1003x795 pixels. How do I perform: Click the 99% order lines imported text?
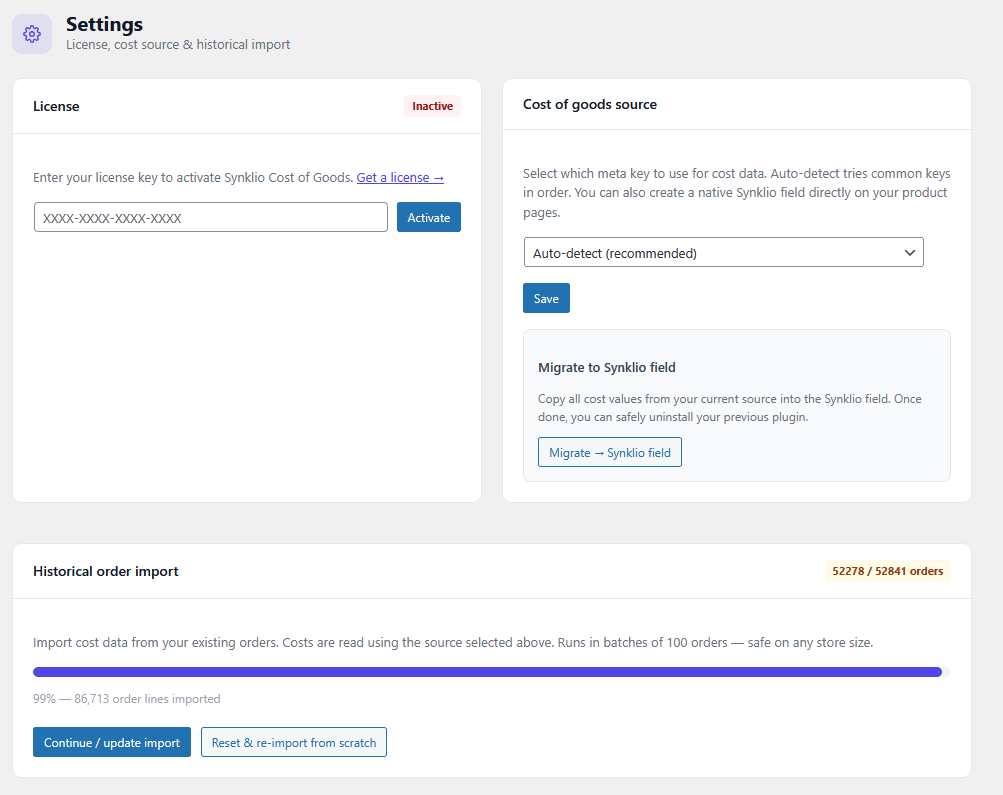pos(127,699)
